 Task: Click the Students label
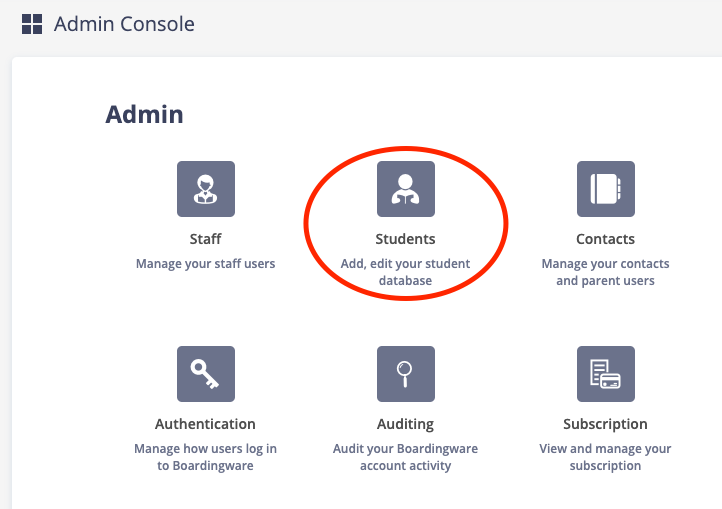click(x=405, y=239)
